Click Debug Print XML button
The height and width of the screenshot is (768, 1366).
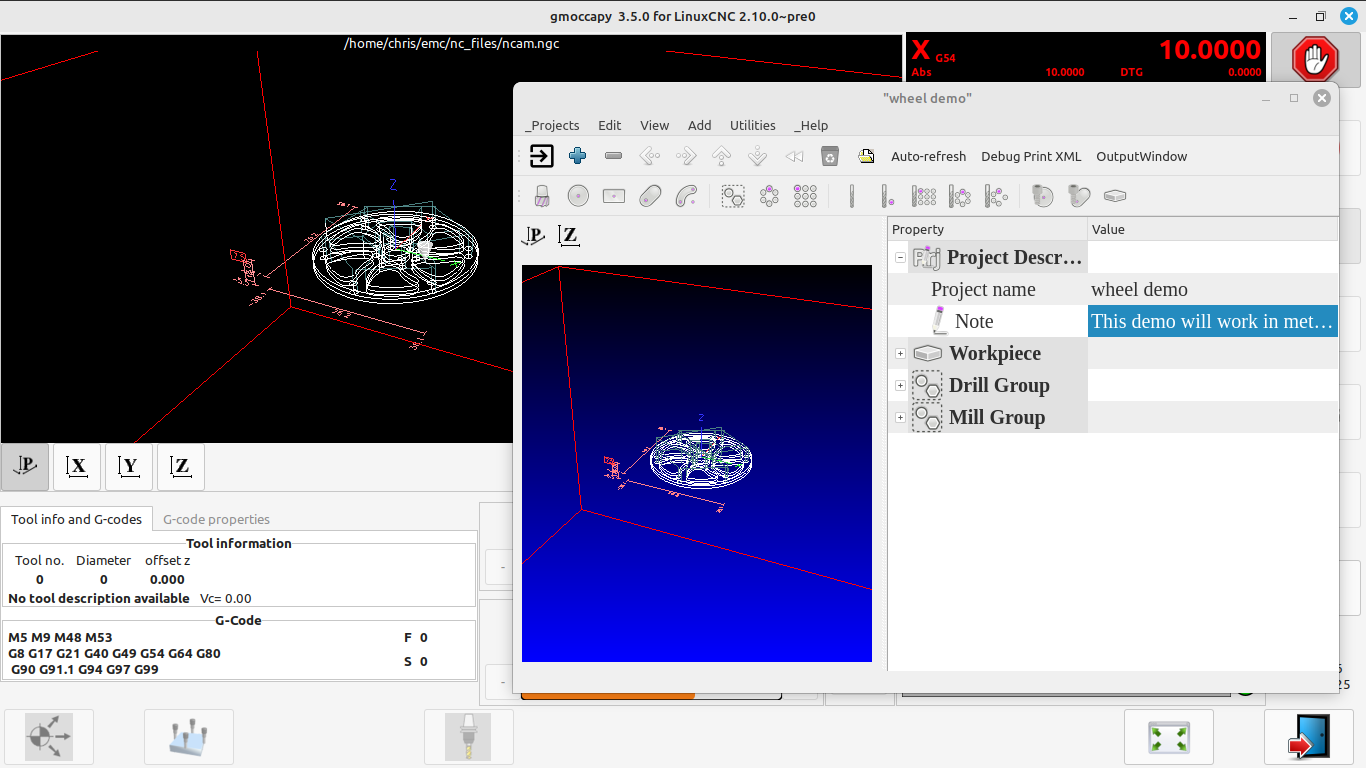[x=1031, y=156]
